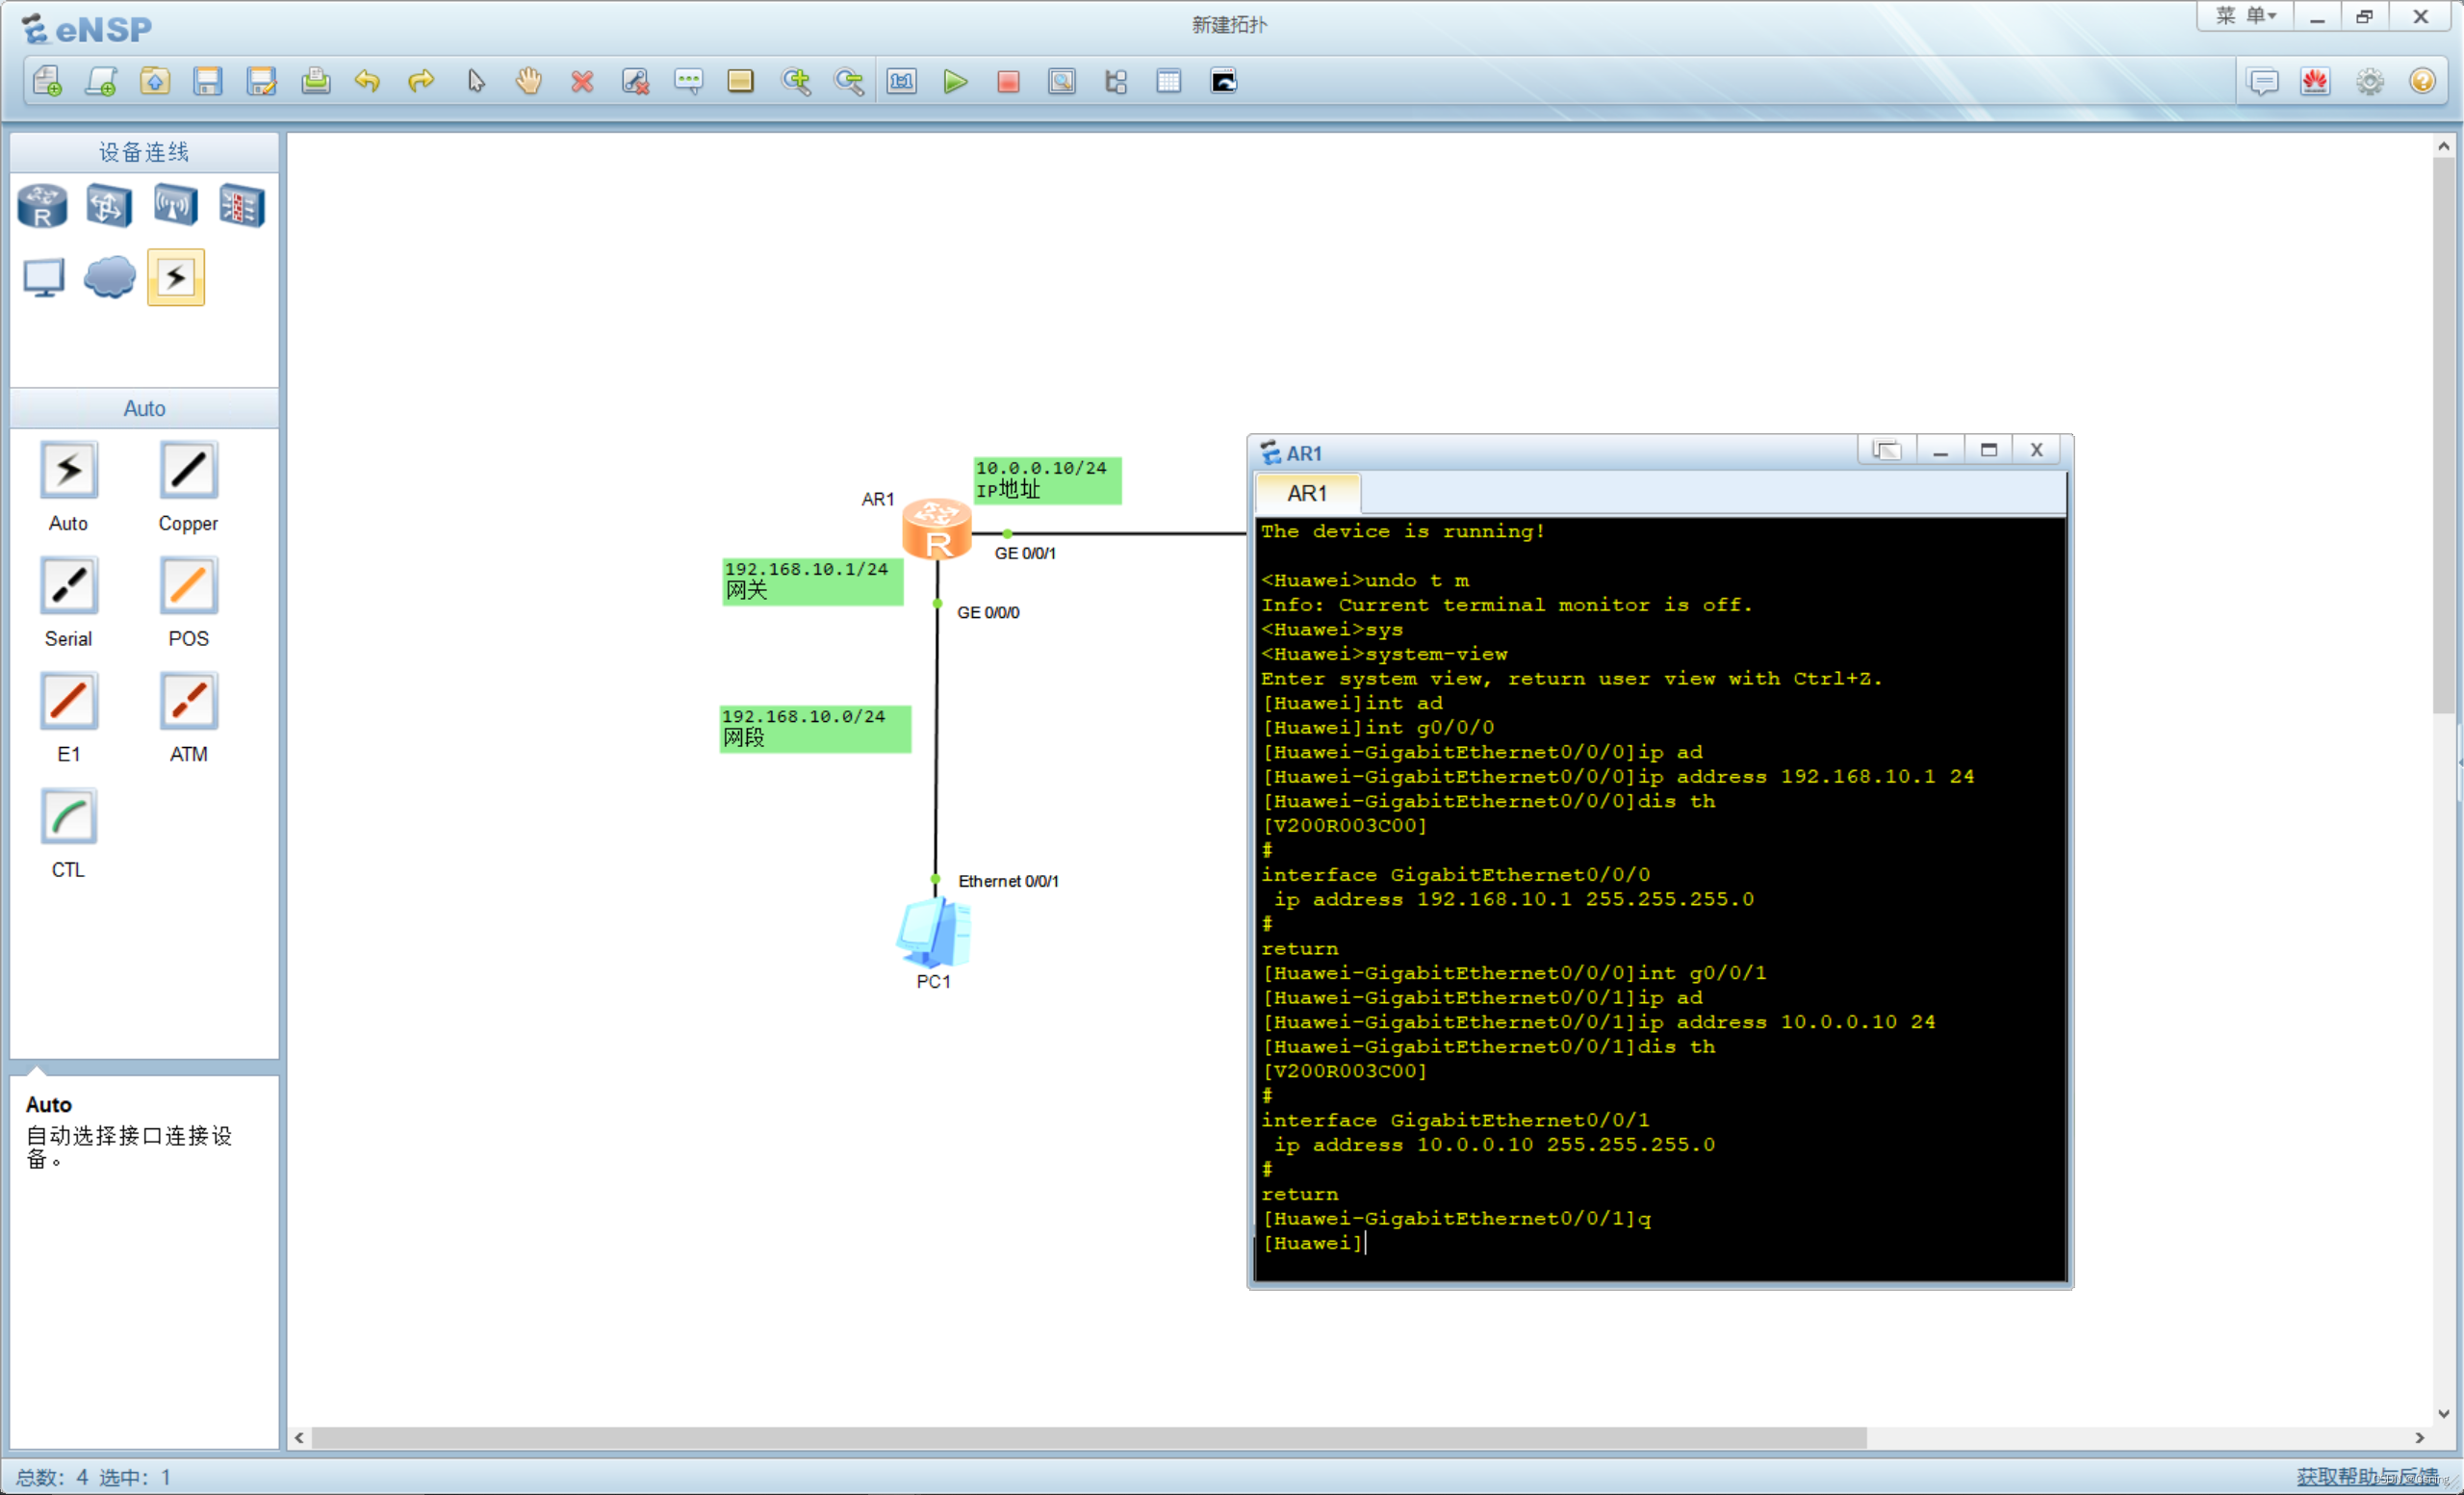Open an existing topology file

[154, 81]
